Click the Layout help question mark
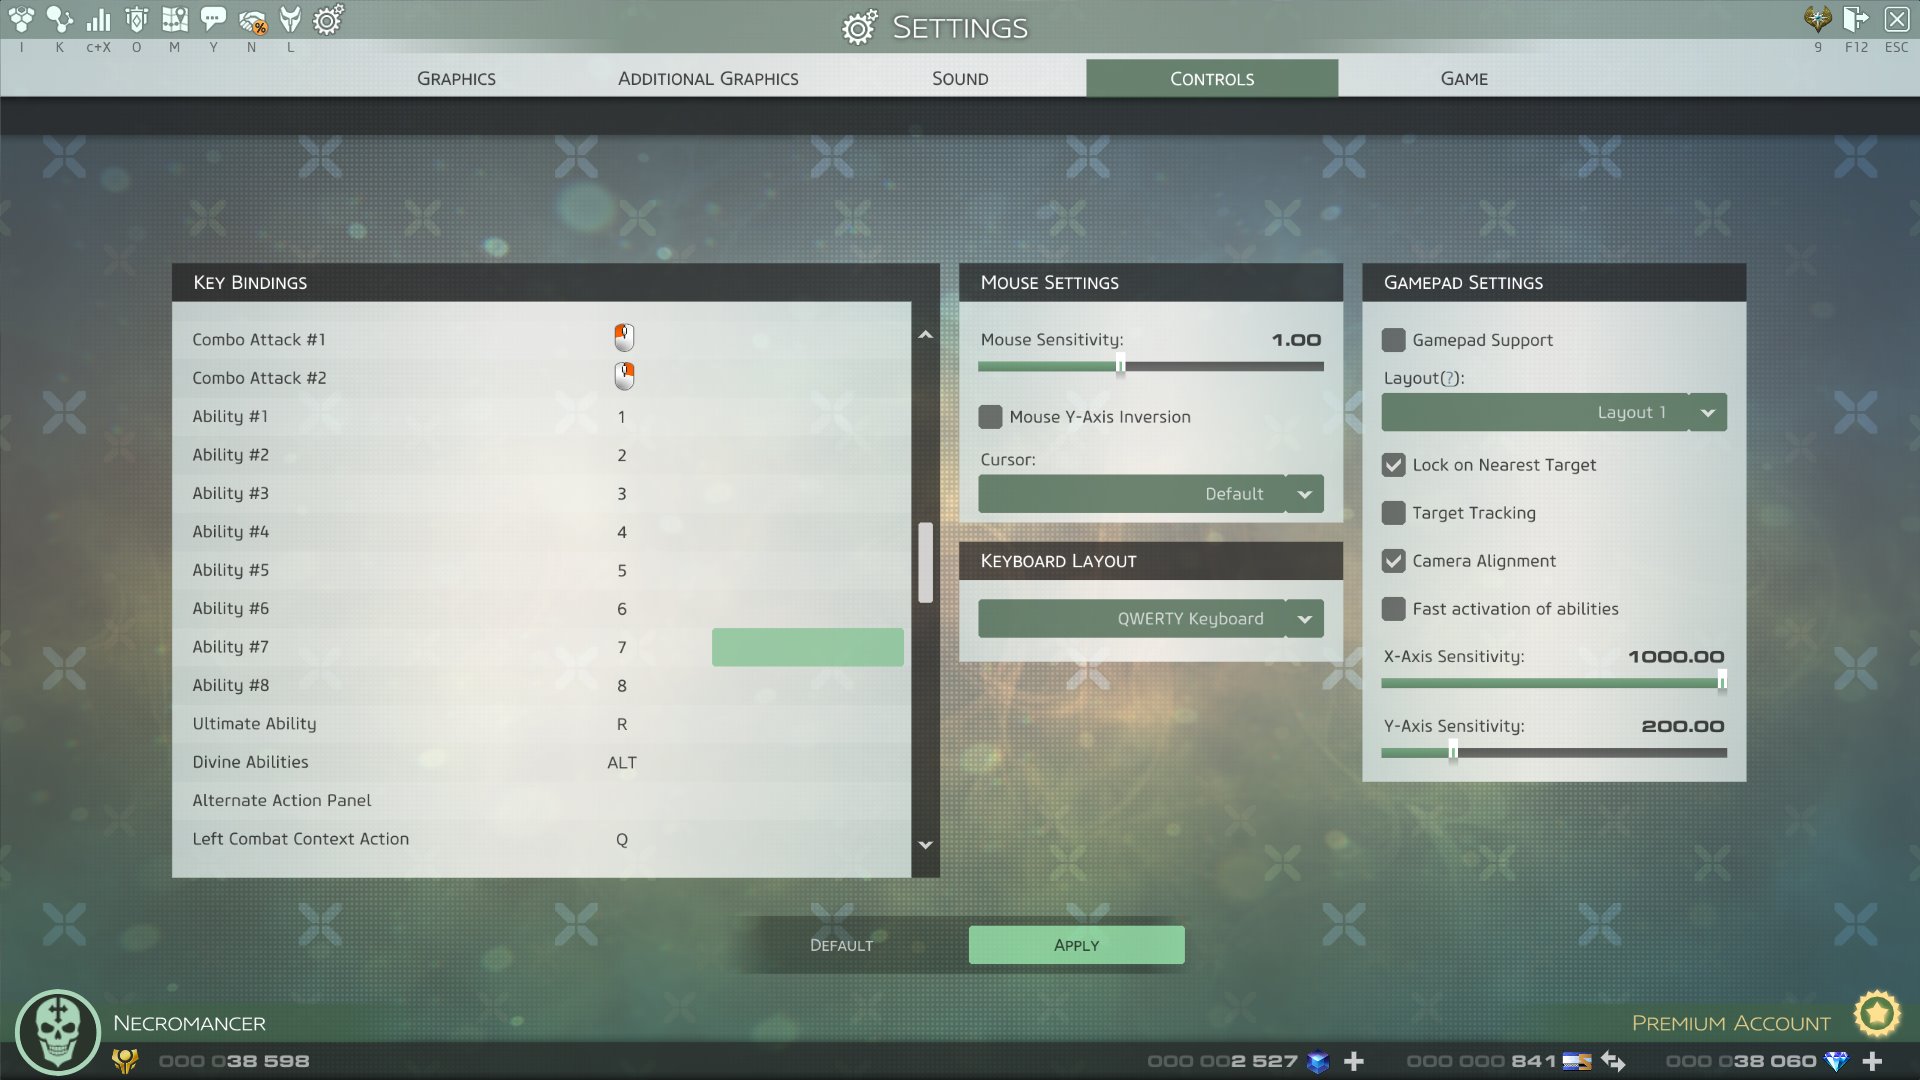The height and width of the screenshot is (1080, 1920). tap(1449, 378)
